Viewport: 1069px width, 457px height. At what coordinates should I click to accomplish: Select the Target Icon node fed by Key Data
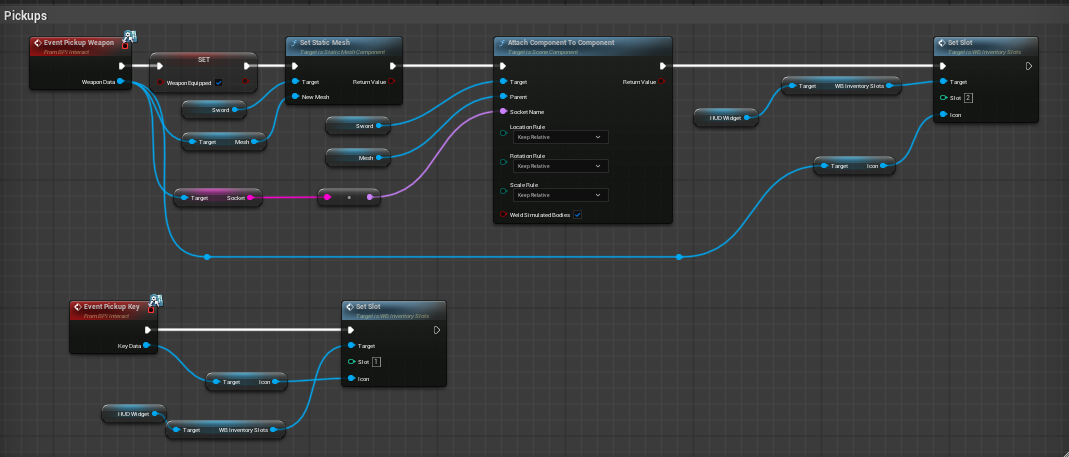pyautogui.click(x=246, y=382)
